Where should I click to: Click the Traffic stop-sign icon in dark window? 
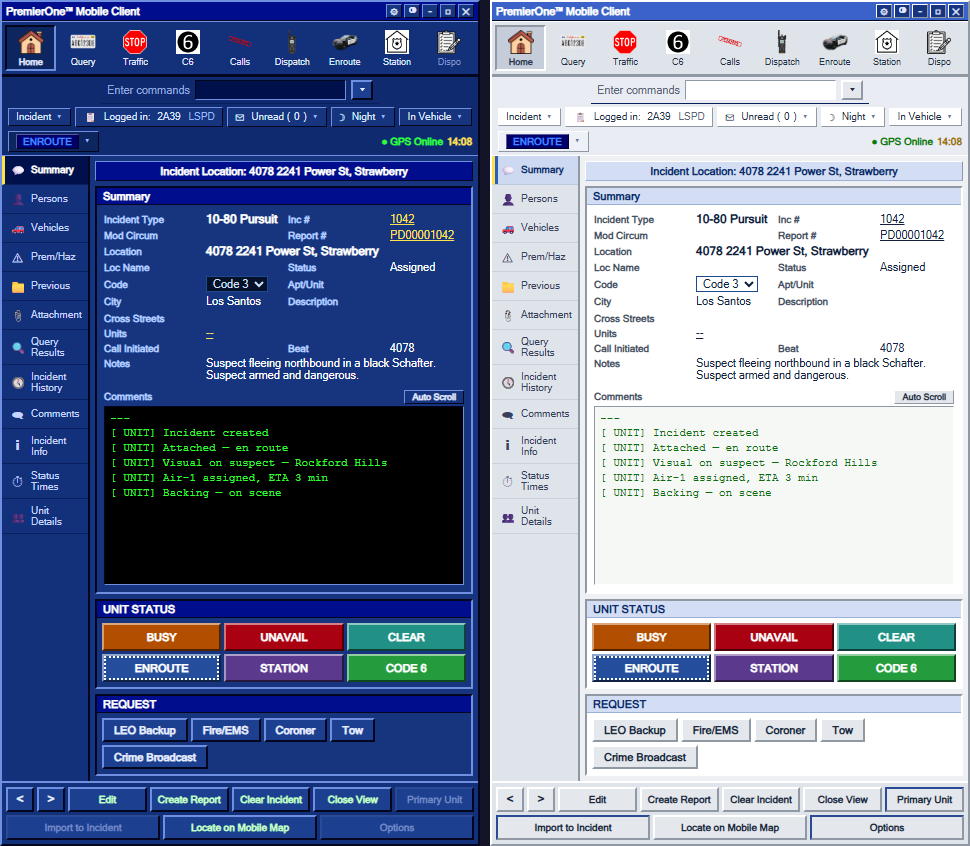click(135, 48)
